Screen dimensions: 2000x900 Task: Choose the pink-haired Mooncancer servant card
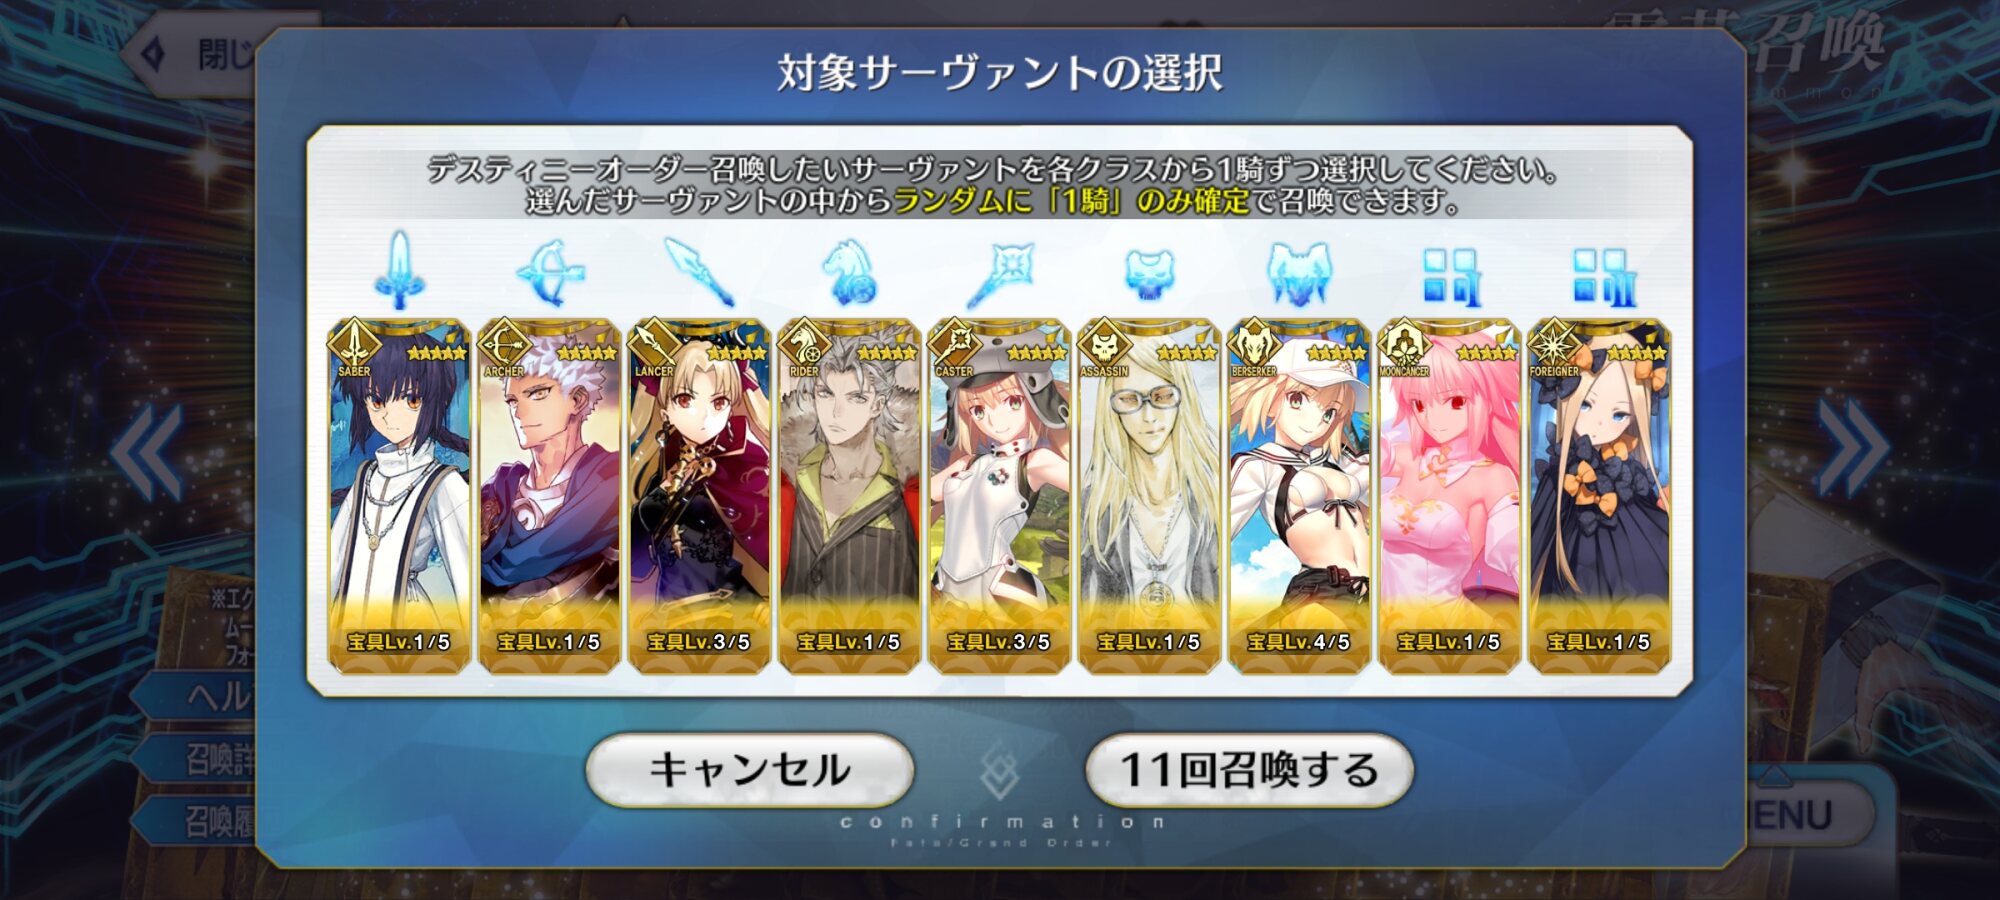pyautogui.click(x=1449, y=496)
